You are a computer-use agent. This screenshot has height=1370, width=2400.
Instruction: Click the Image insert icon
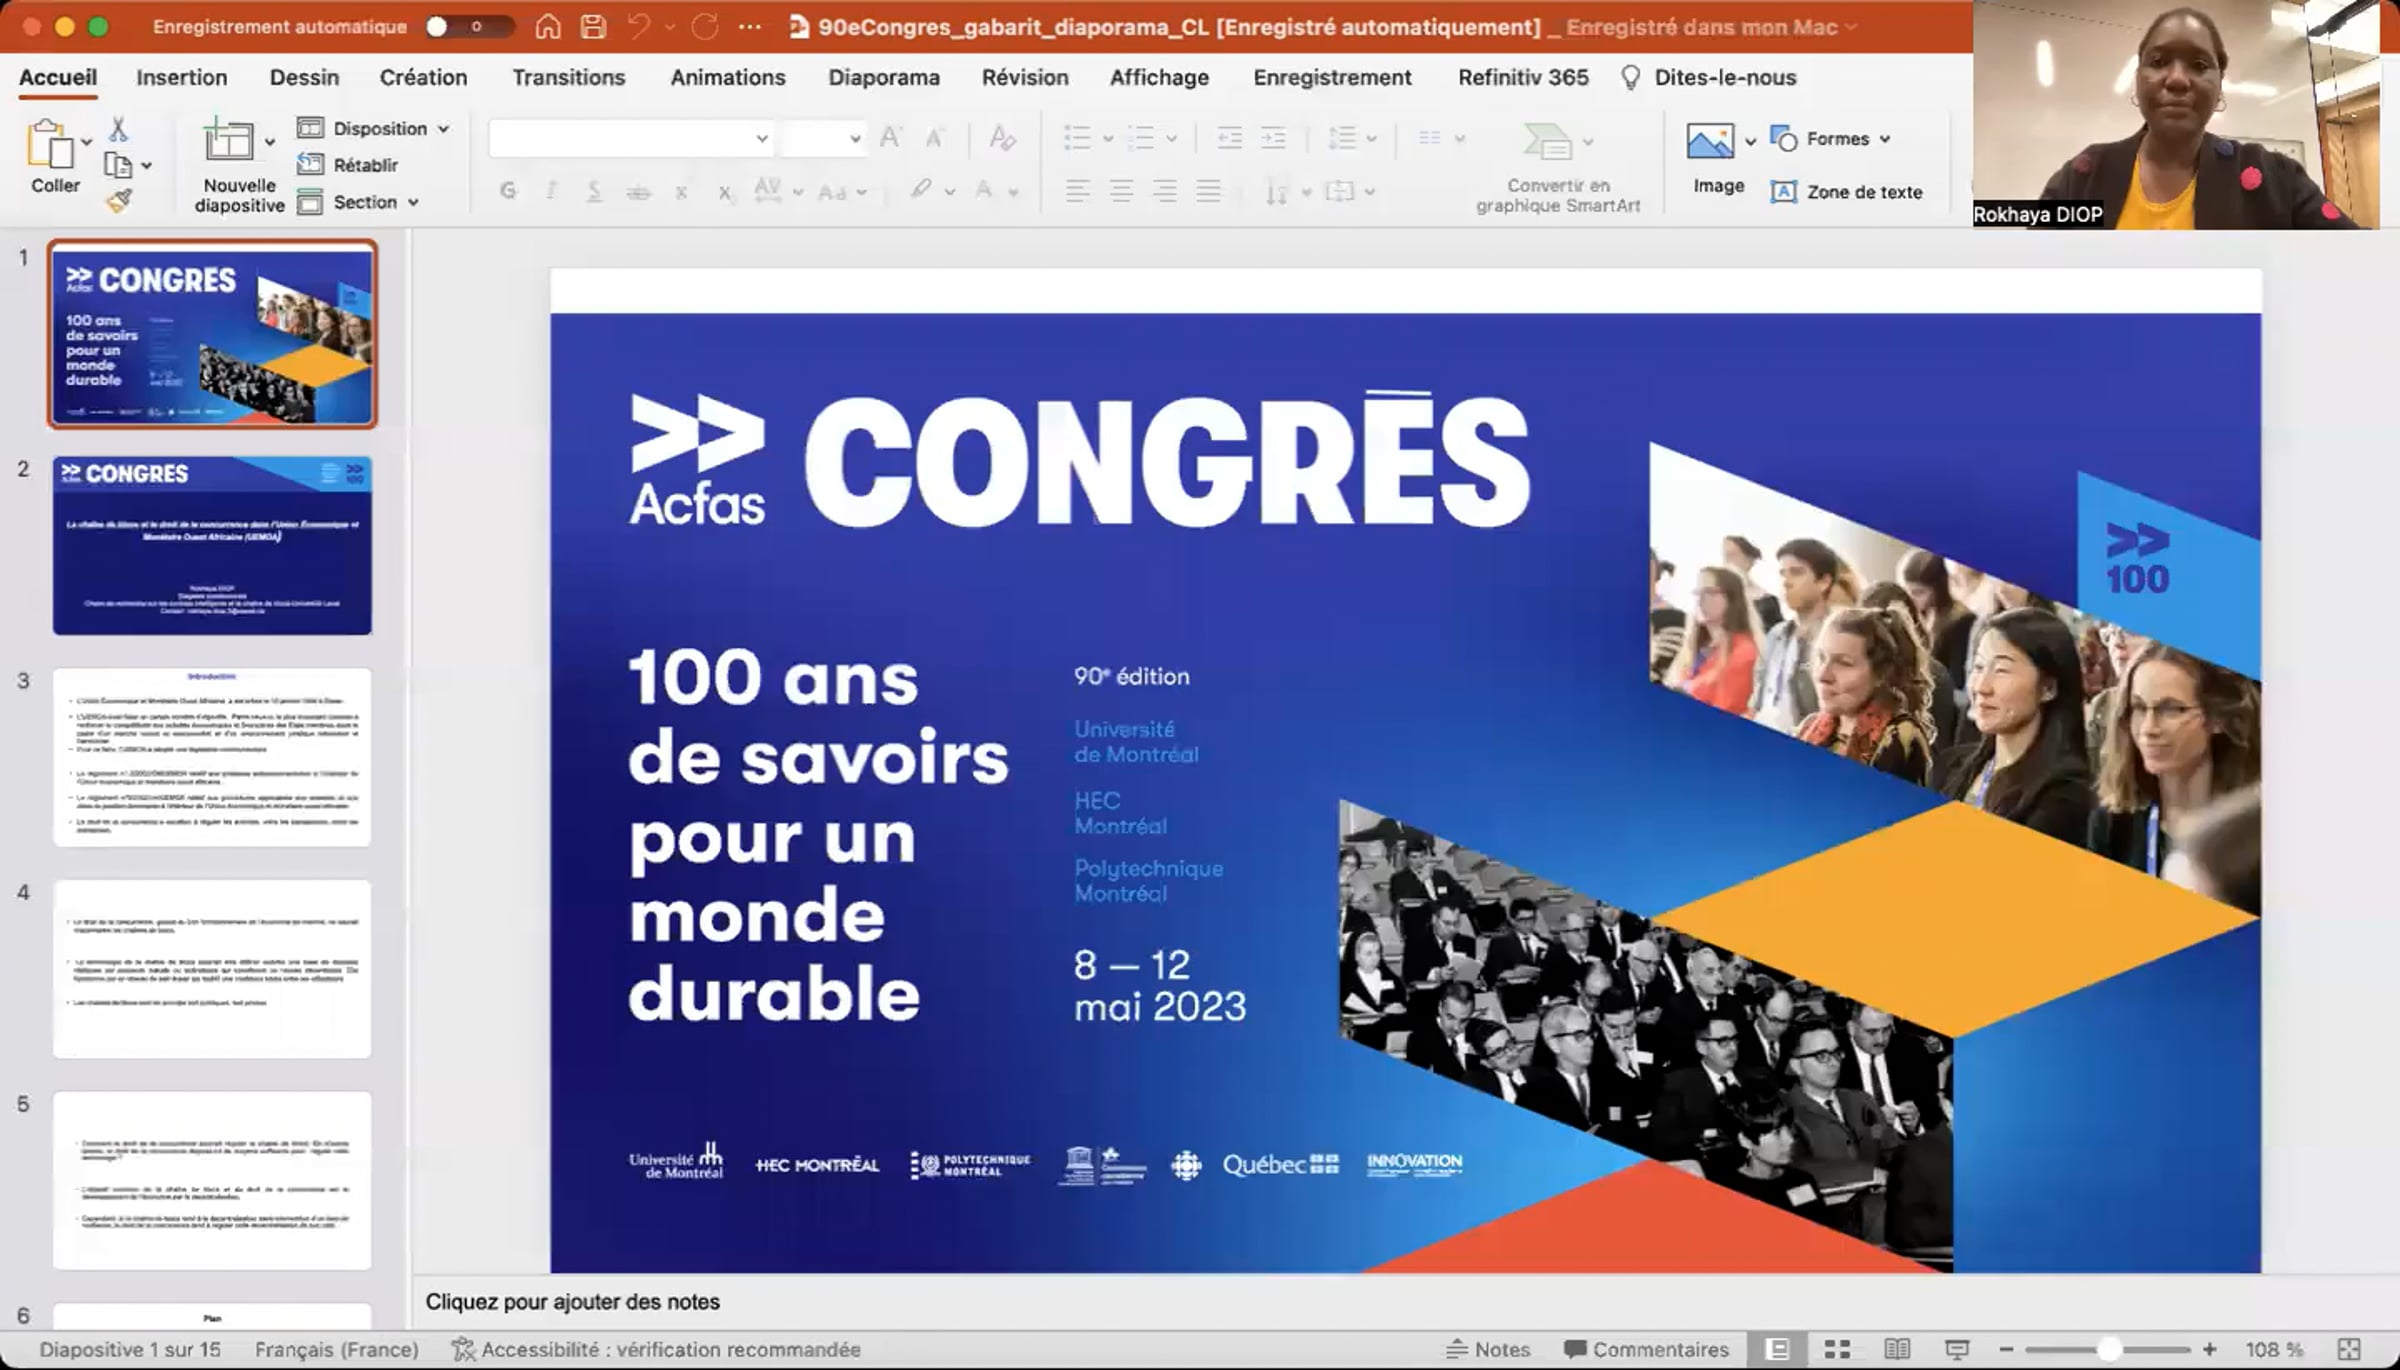[1710, 141]
